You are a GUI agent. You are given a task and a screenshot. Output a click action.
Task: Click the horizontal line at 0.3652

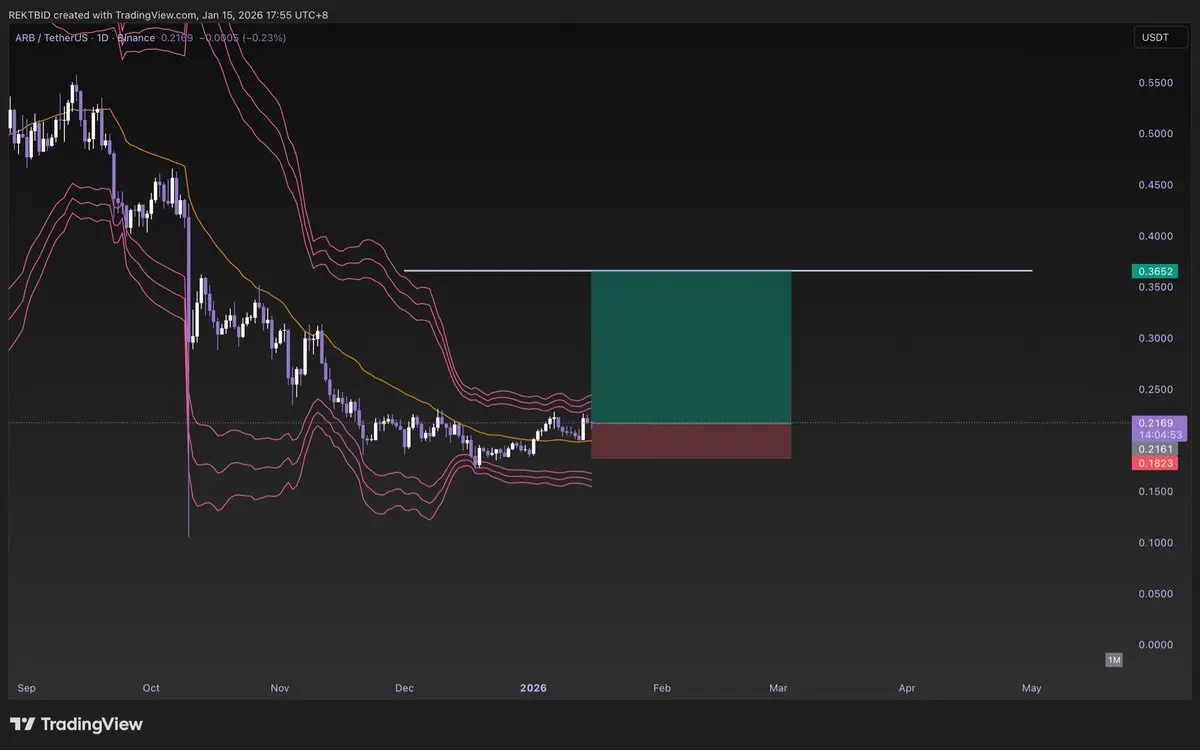tap(718, 271)
